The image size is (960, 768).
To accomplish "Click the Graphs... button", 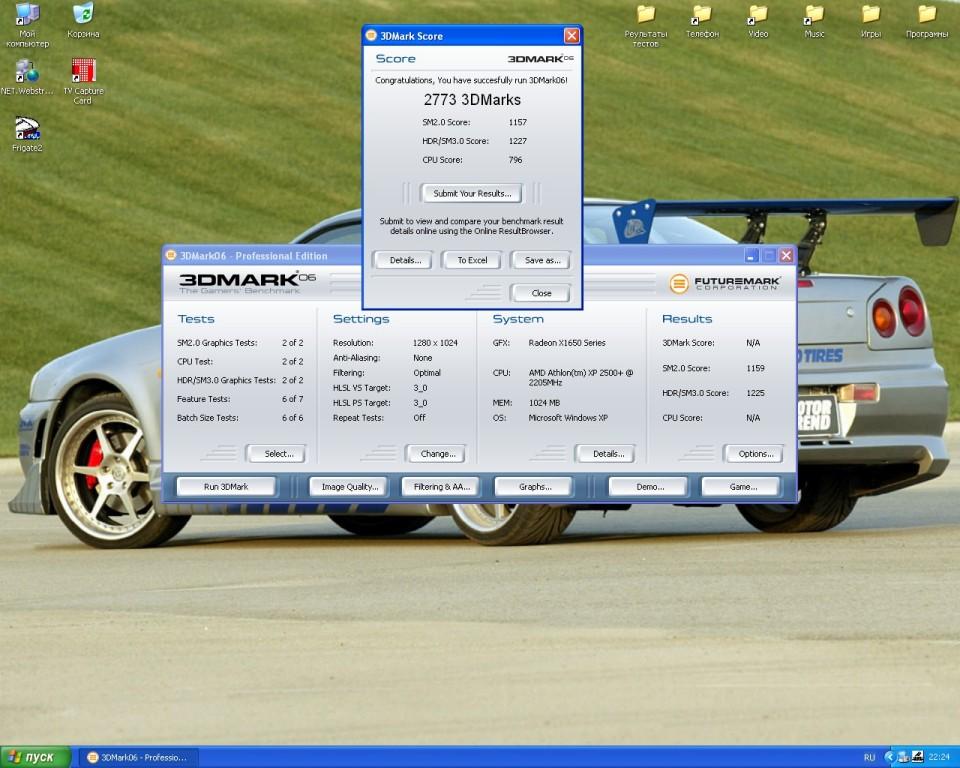I will (x=534, y=487).
